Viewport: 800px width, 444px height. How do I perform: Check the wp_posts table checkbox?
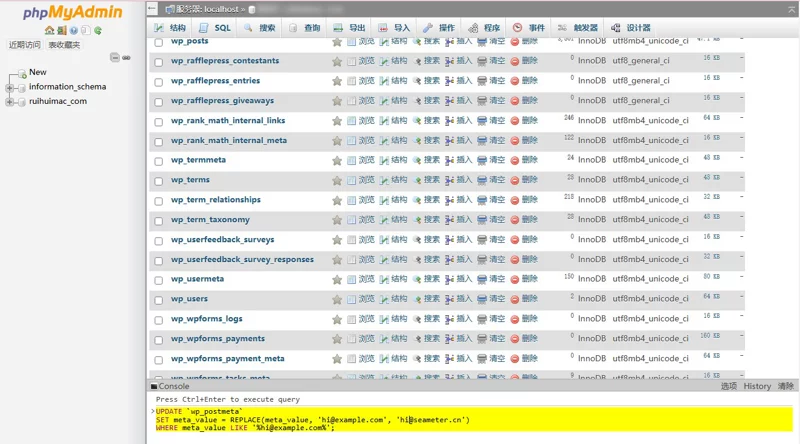coord(159,42)
